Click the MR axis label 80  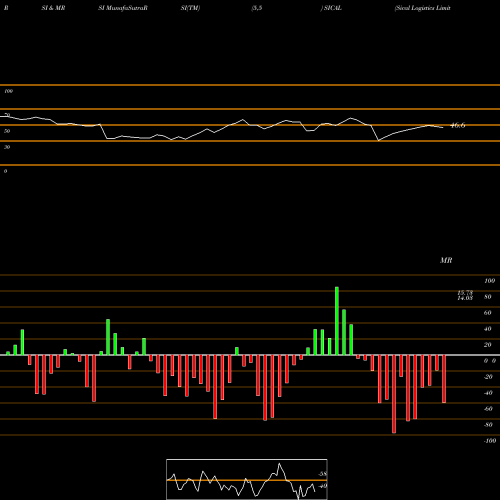[x=488, y=297]
